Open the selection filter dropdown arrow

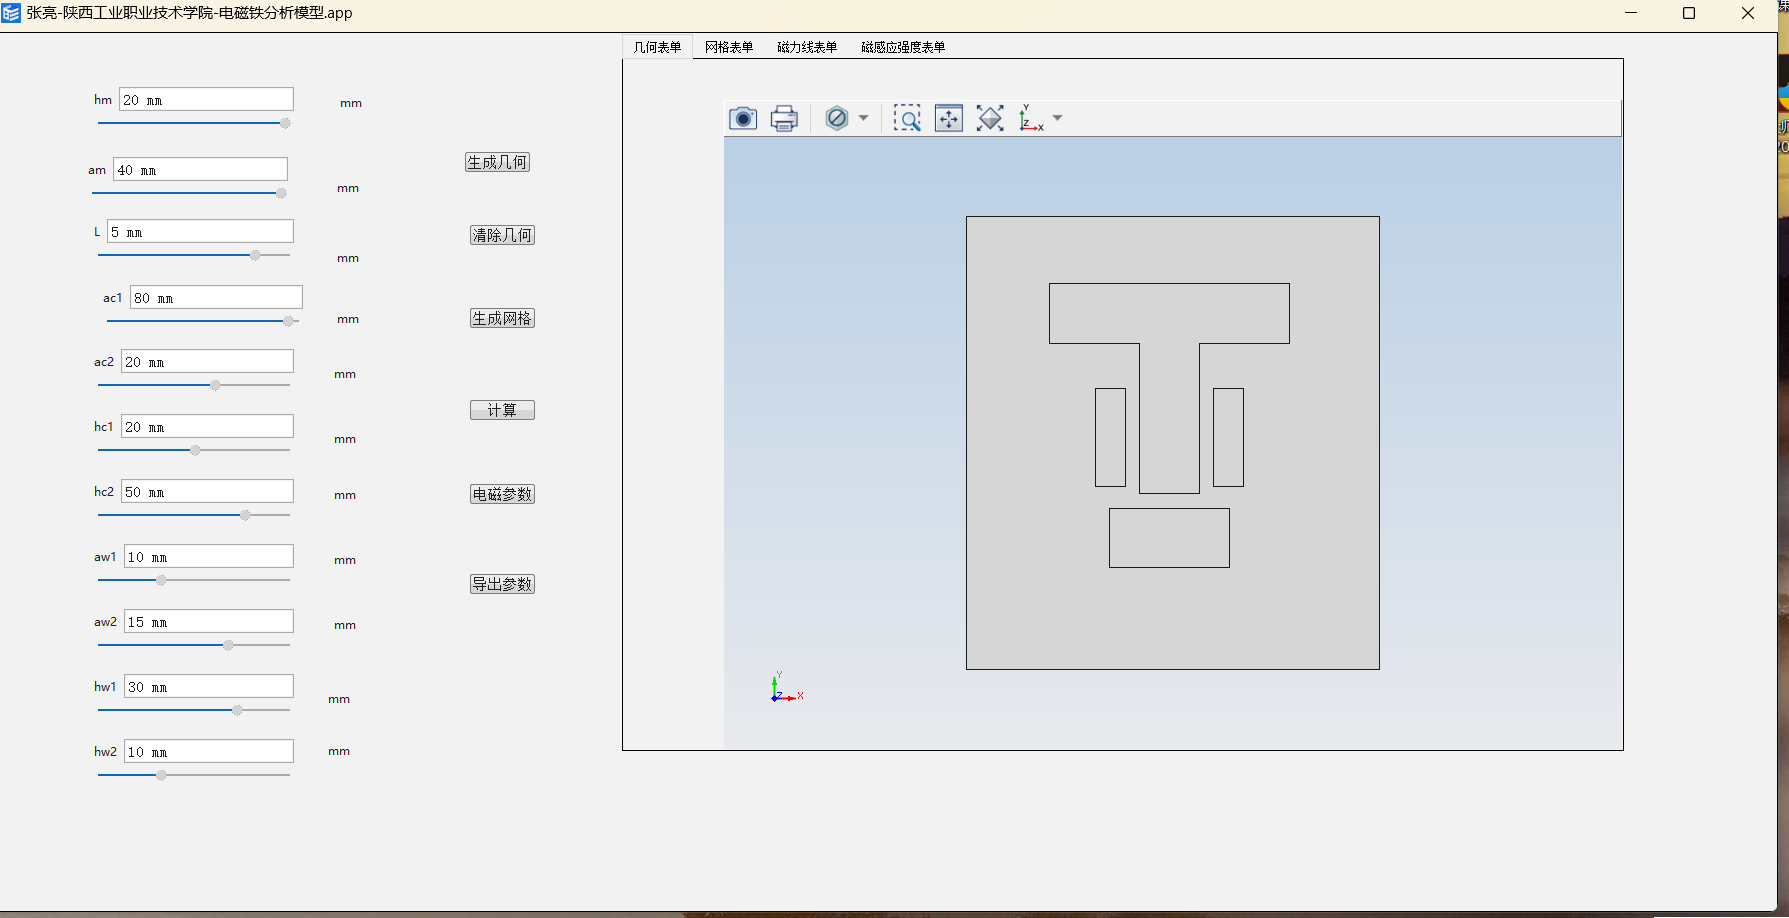(863, 118)
